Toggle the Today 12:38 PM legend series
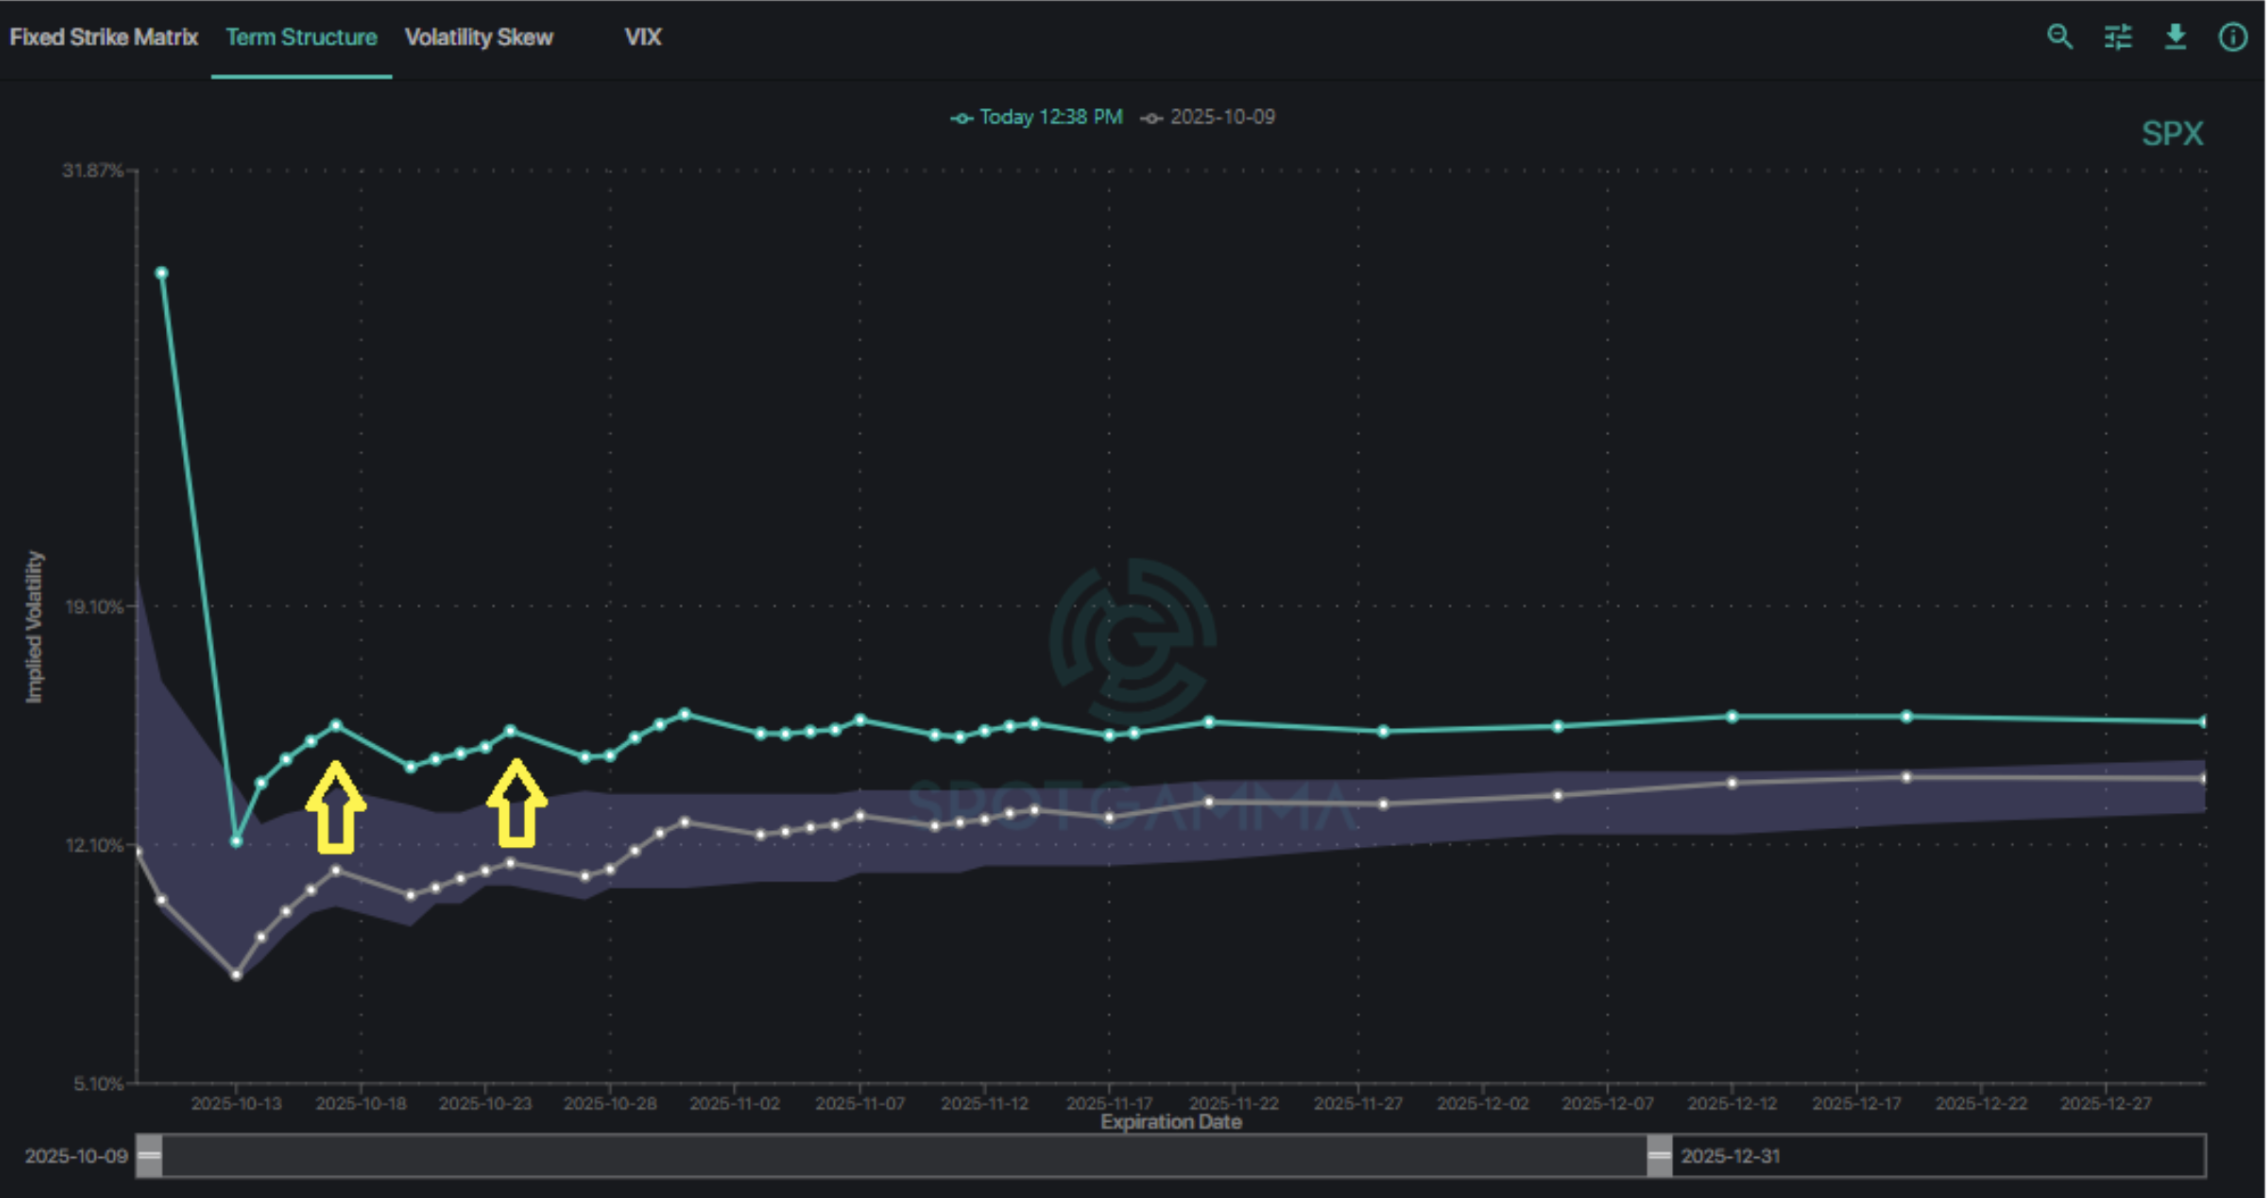The height and width of the screenshot is (1198, 2268). click(x=1037, y=117)
